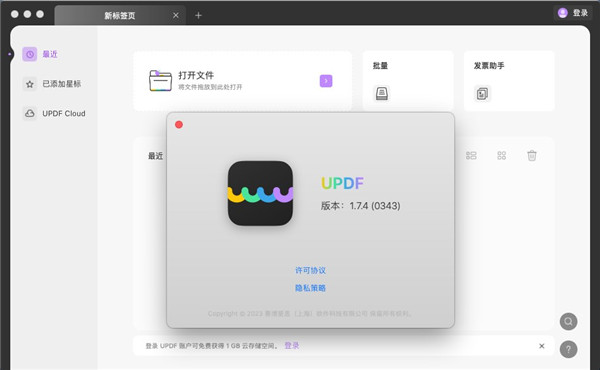Open UPDF Cloud in sidebar
Viewport: 600px width, 370px height.
click(x=54, y=113)
